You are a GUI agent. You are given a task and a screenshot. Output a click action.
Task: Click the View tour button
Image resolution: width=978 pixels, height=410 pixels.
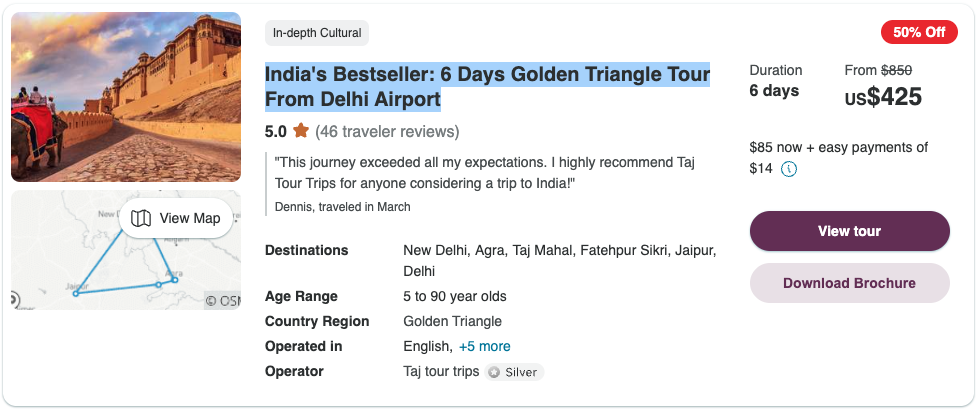coord(850,231)
